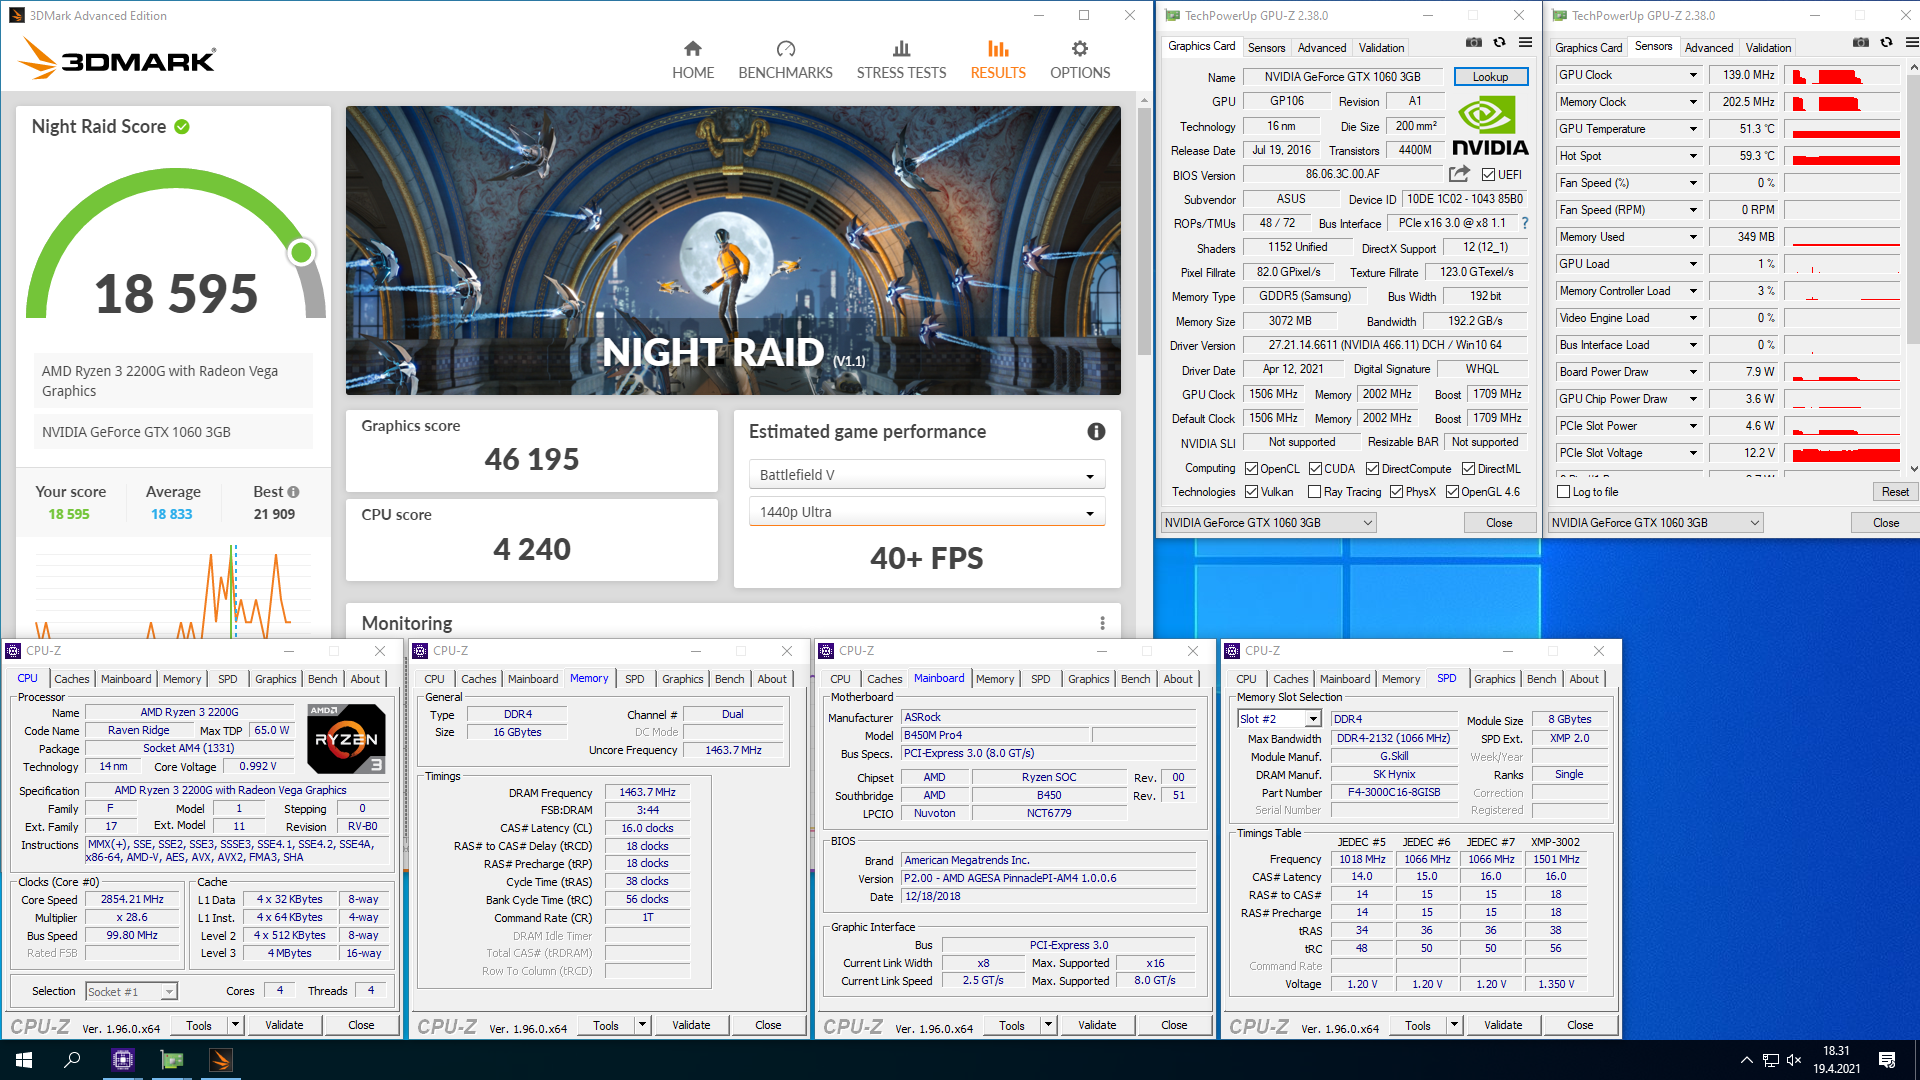Image resolution: width=1920 pixels, height=1080 pixels.
Task: Toggle Vulkan checkbox
Action: 1251,492
